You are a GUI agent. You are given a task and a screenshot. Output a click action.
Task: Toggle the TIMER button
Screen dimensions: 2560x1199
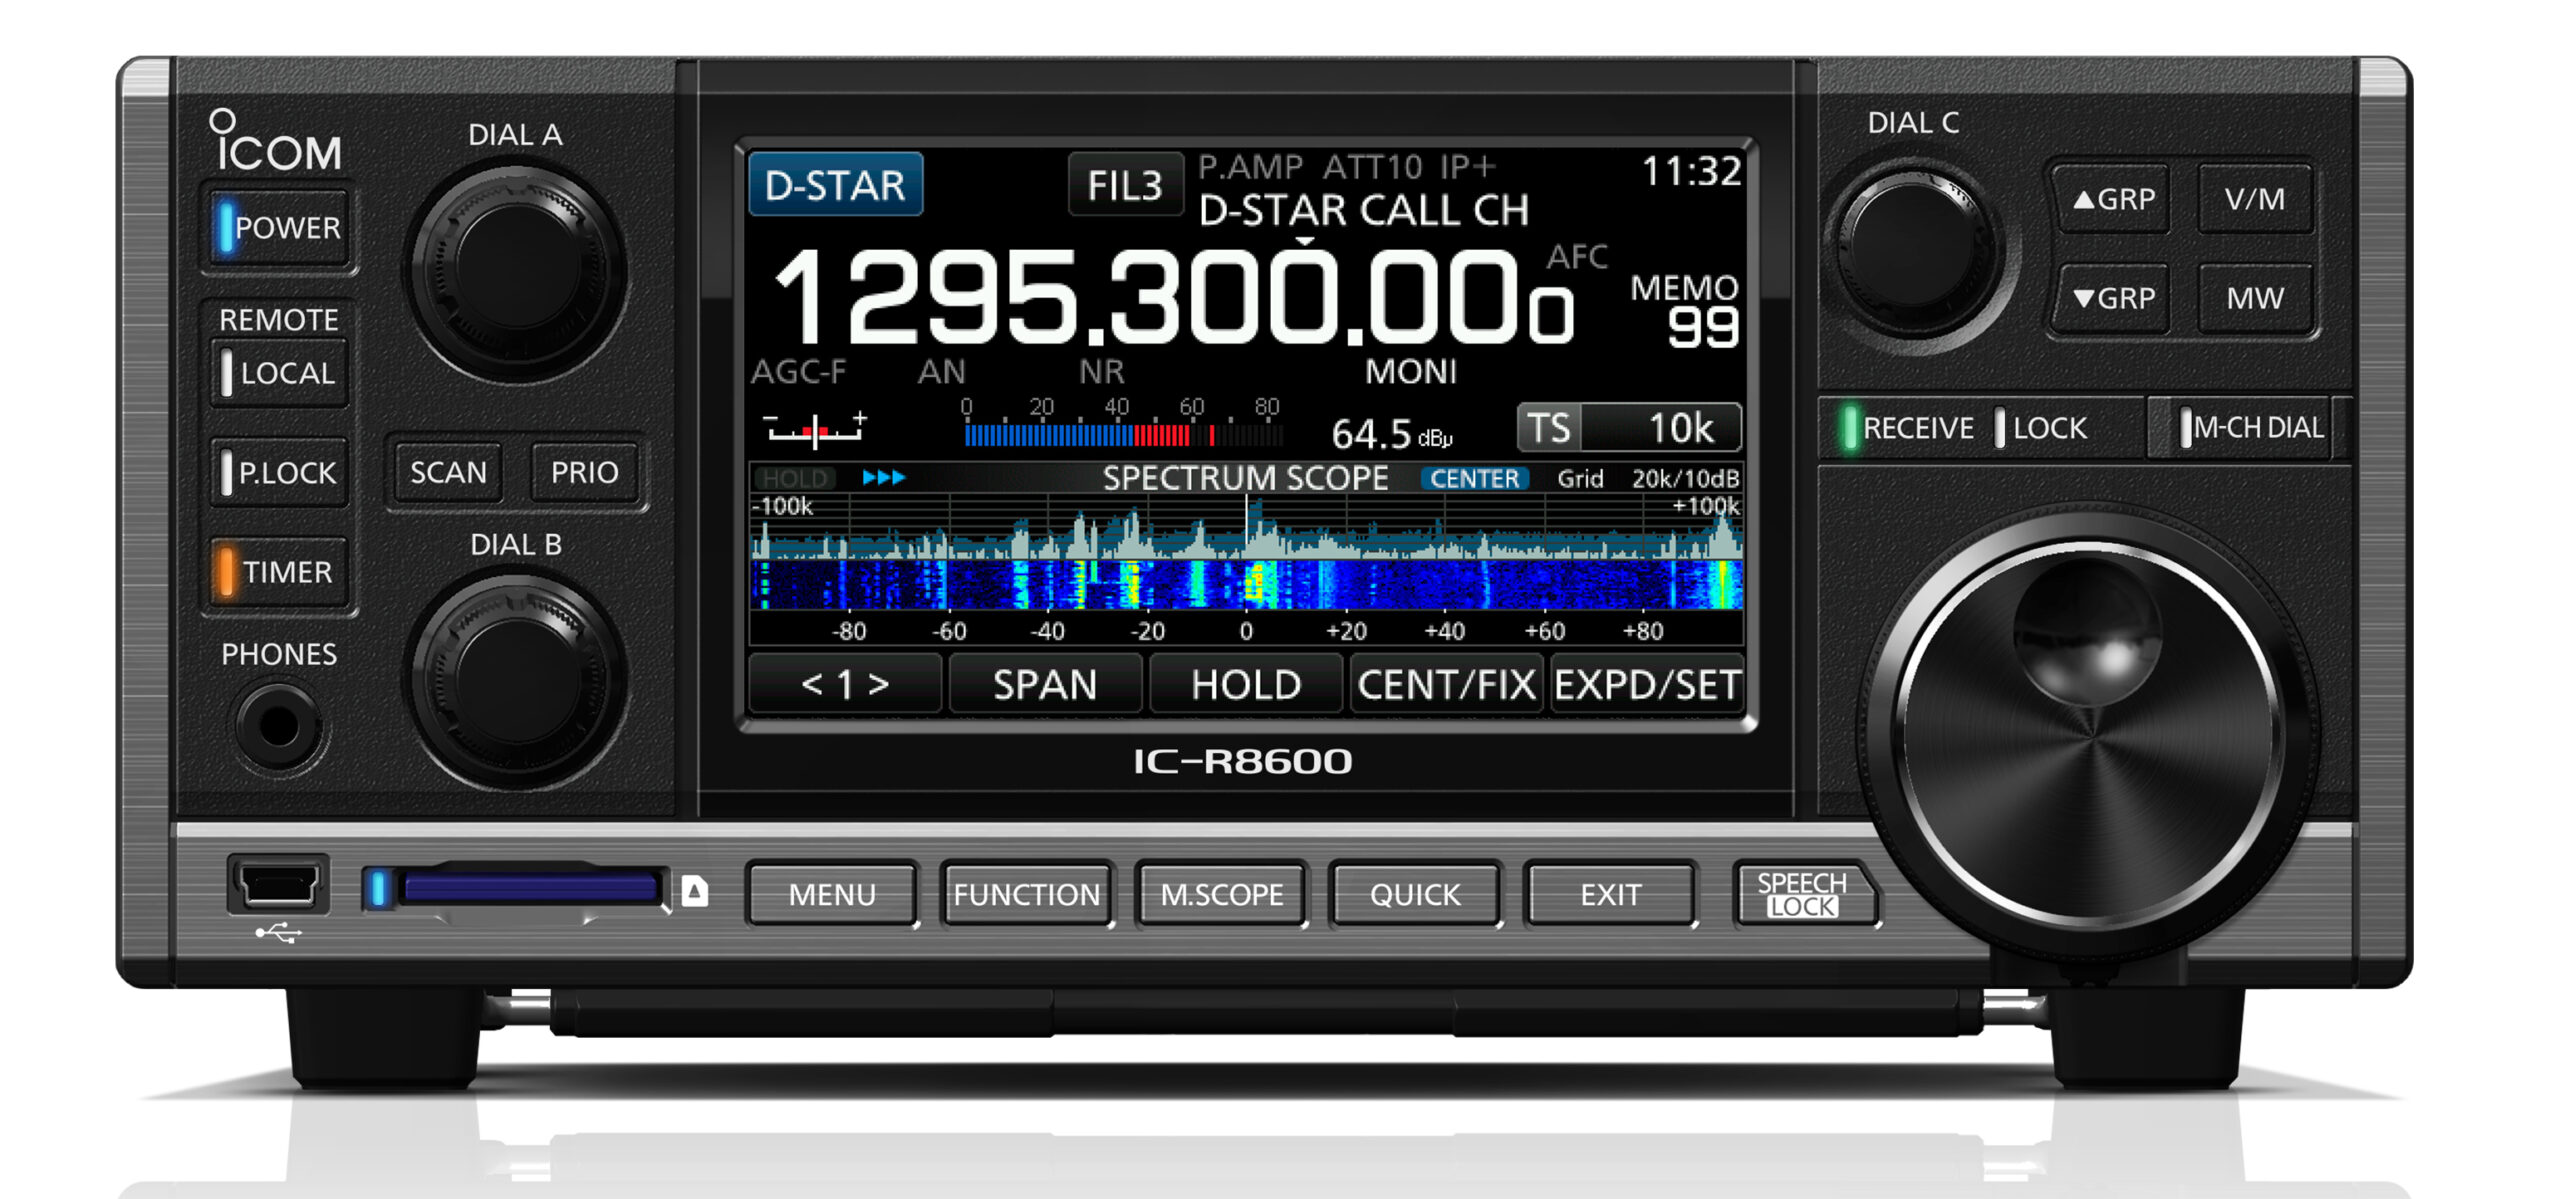point(279,571)
